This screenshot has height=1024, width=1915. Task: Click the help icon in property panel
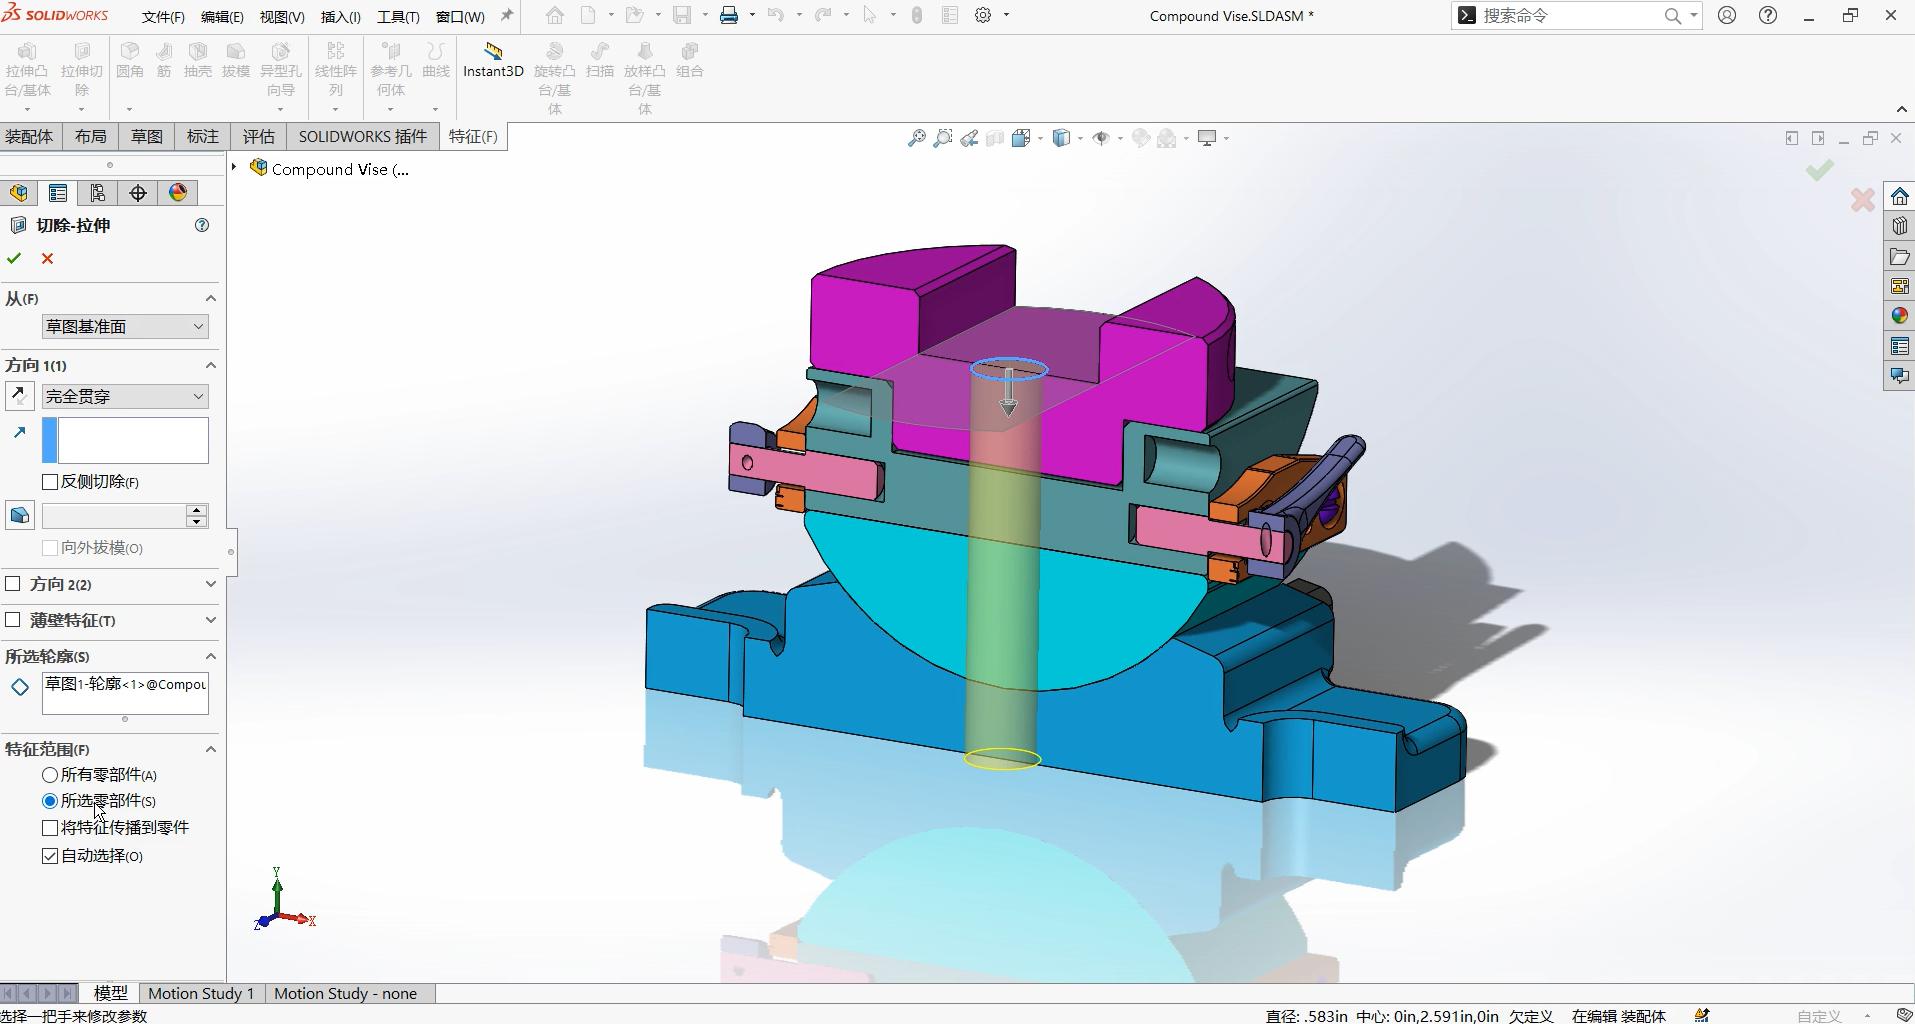(x=202, y=226)
